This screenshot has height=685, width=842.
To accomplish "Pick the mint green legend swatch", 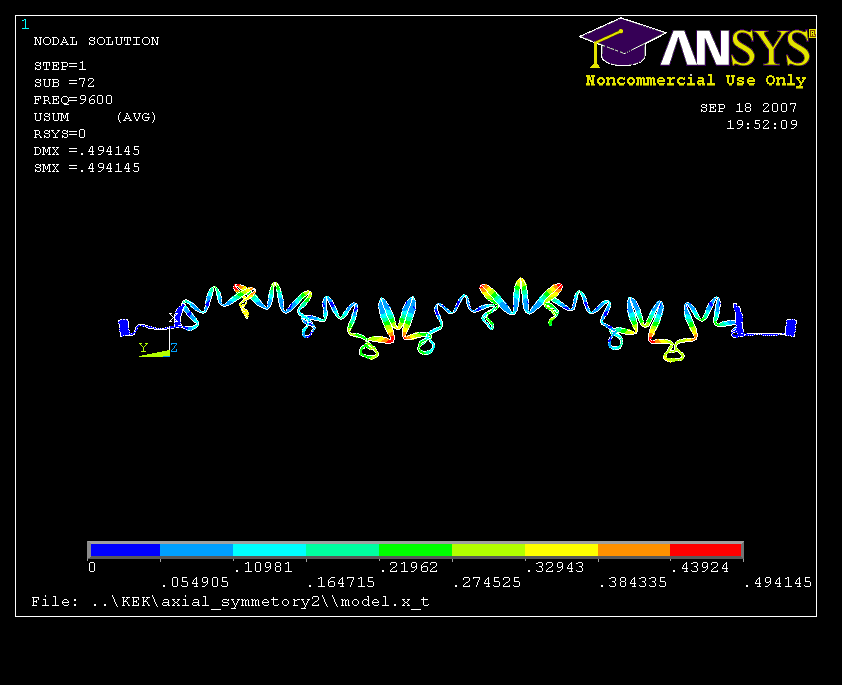I will pos(343,550).
